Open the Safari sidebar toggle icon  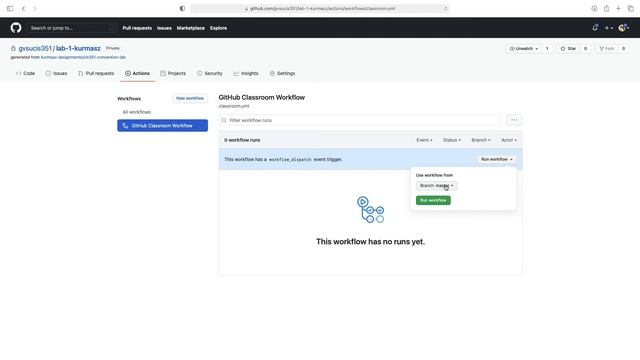click(x=10, y=8)
